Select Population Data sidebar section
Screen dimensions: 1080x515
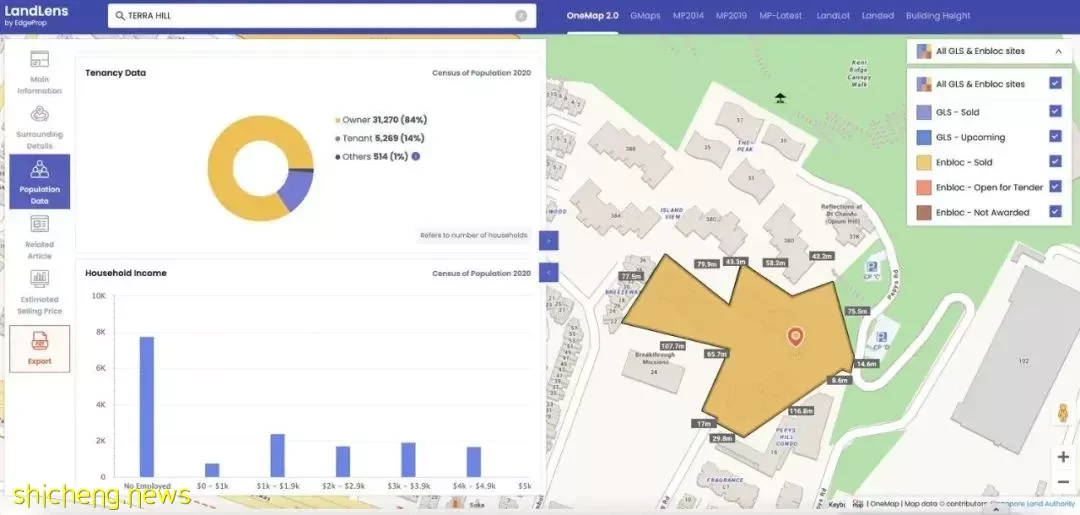[39, 182]
